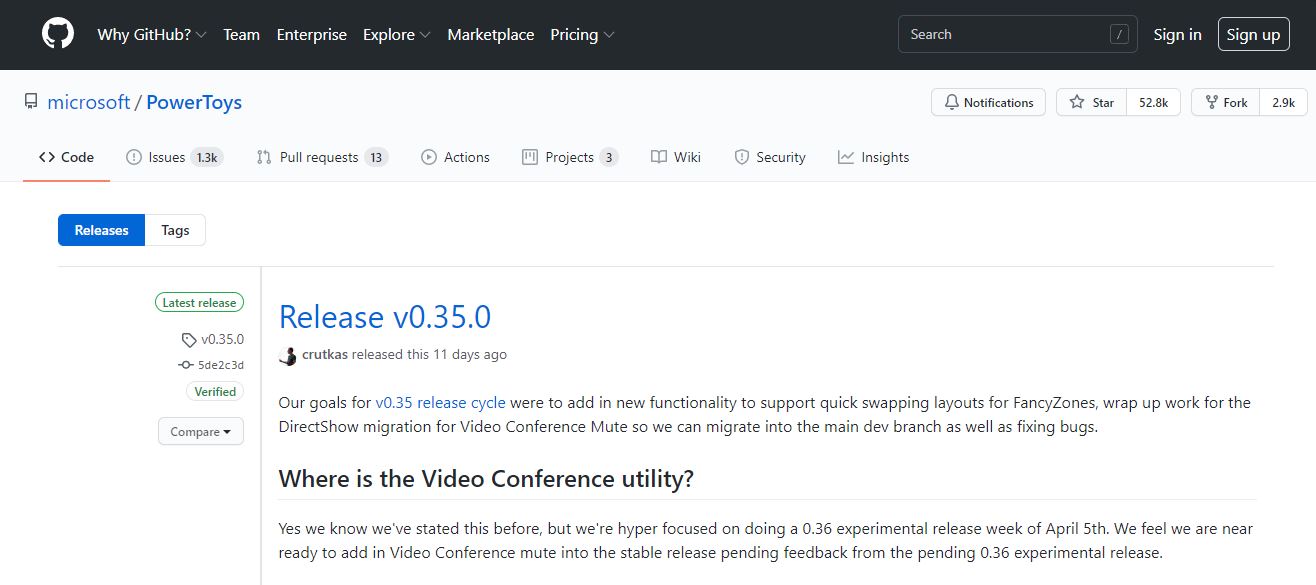Expand the Why GitHub? menu
Image resolution: width=1316 pixels, height=585 pixels.
(x=152, y=34)
